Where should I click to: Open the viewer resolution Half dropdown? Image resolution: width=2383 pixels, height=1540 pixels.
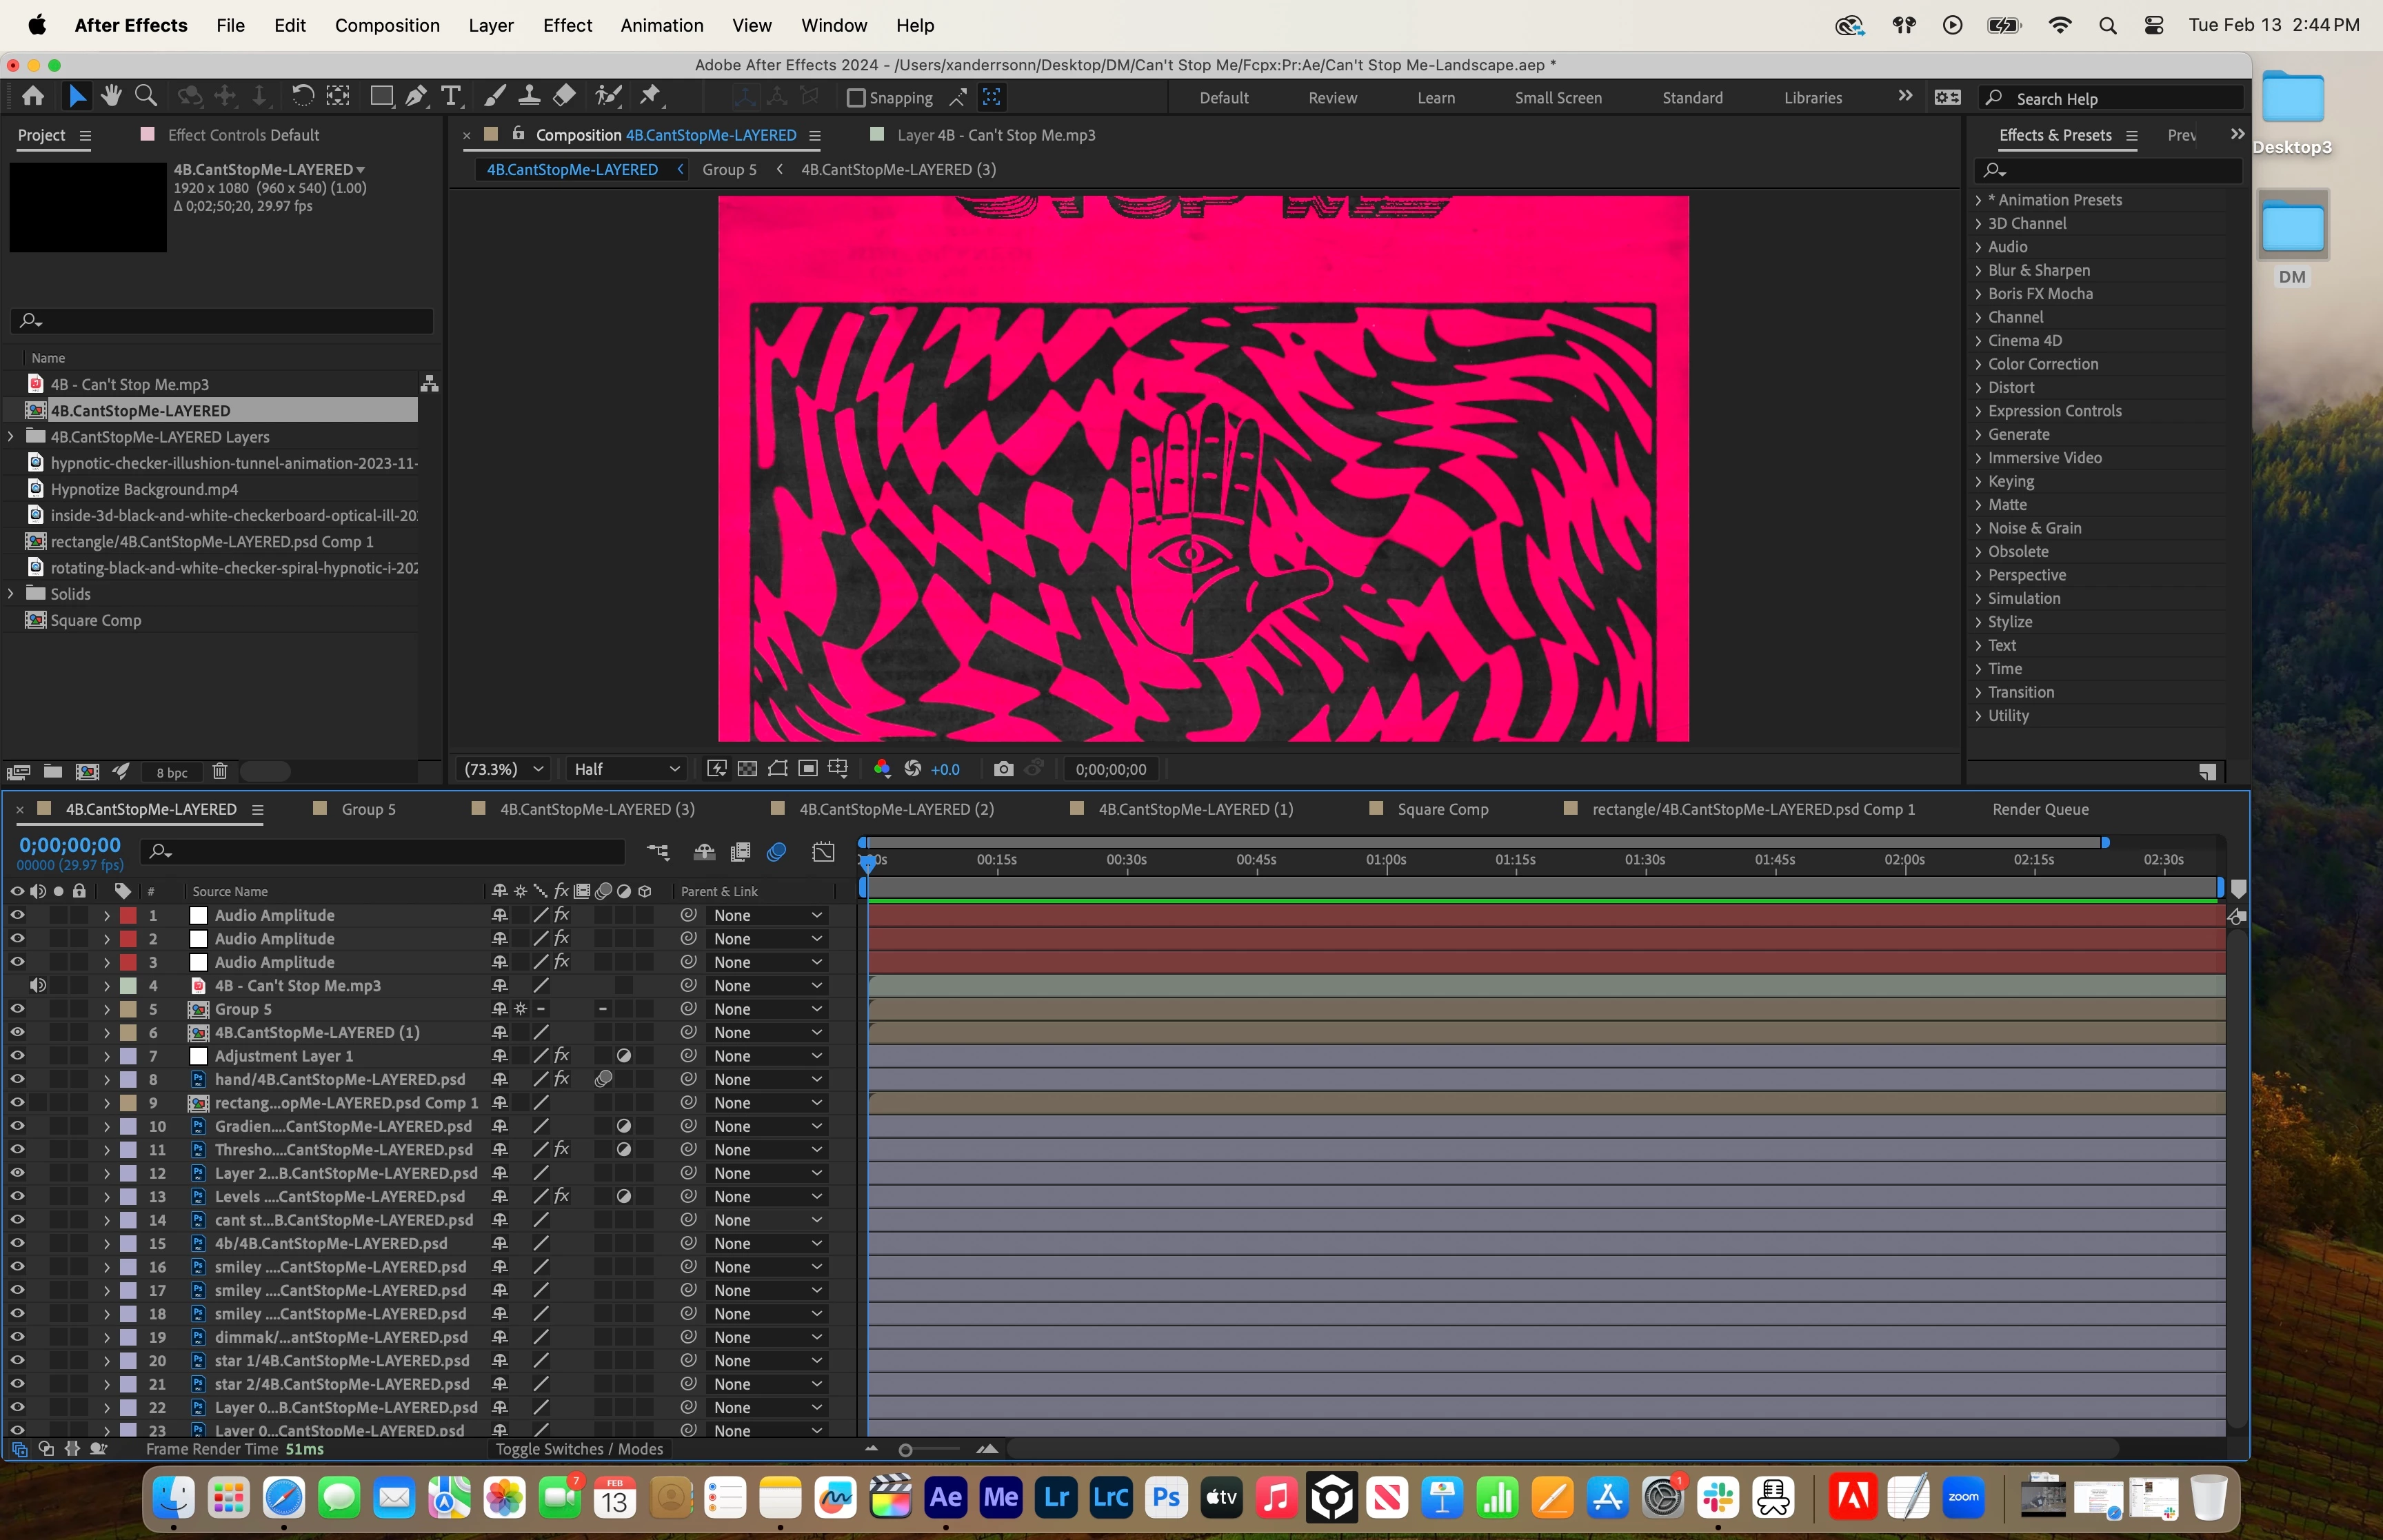626,769
